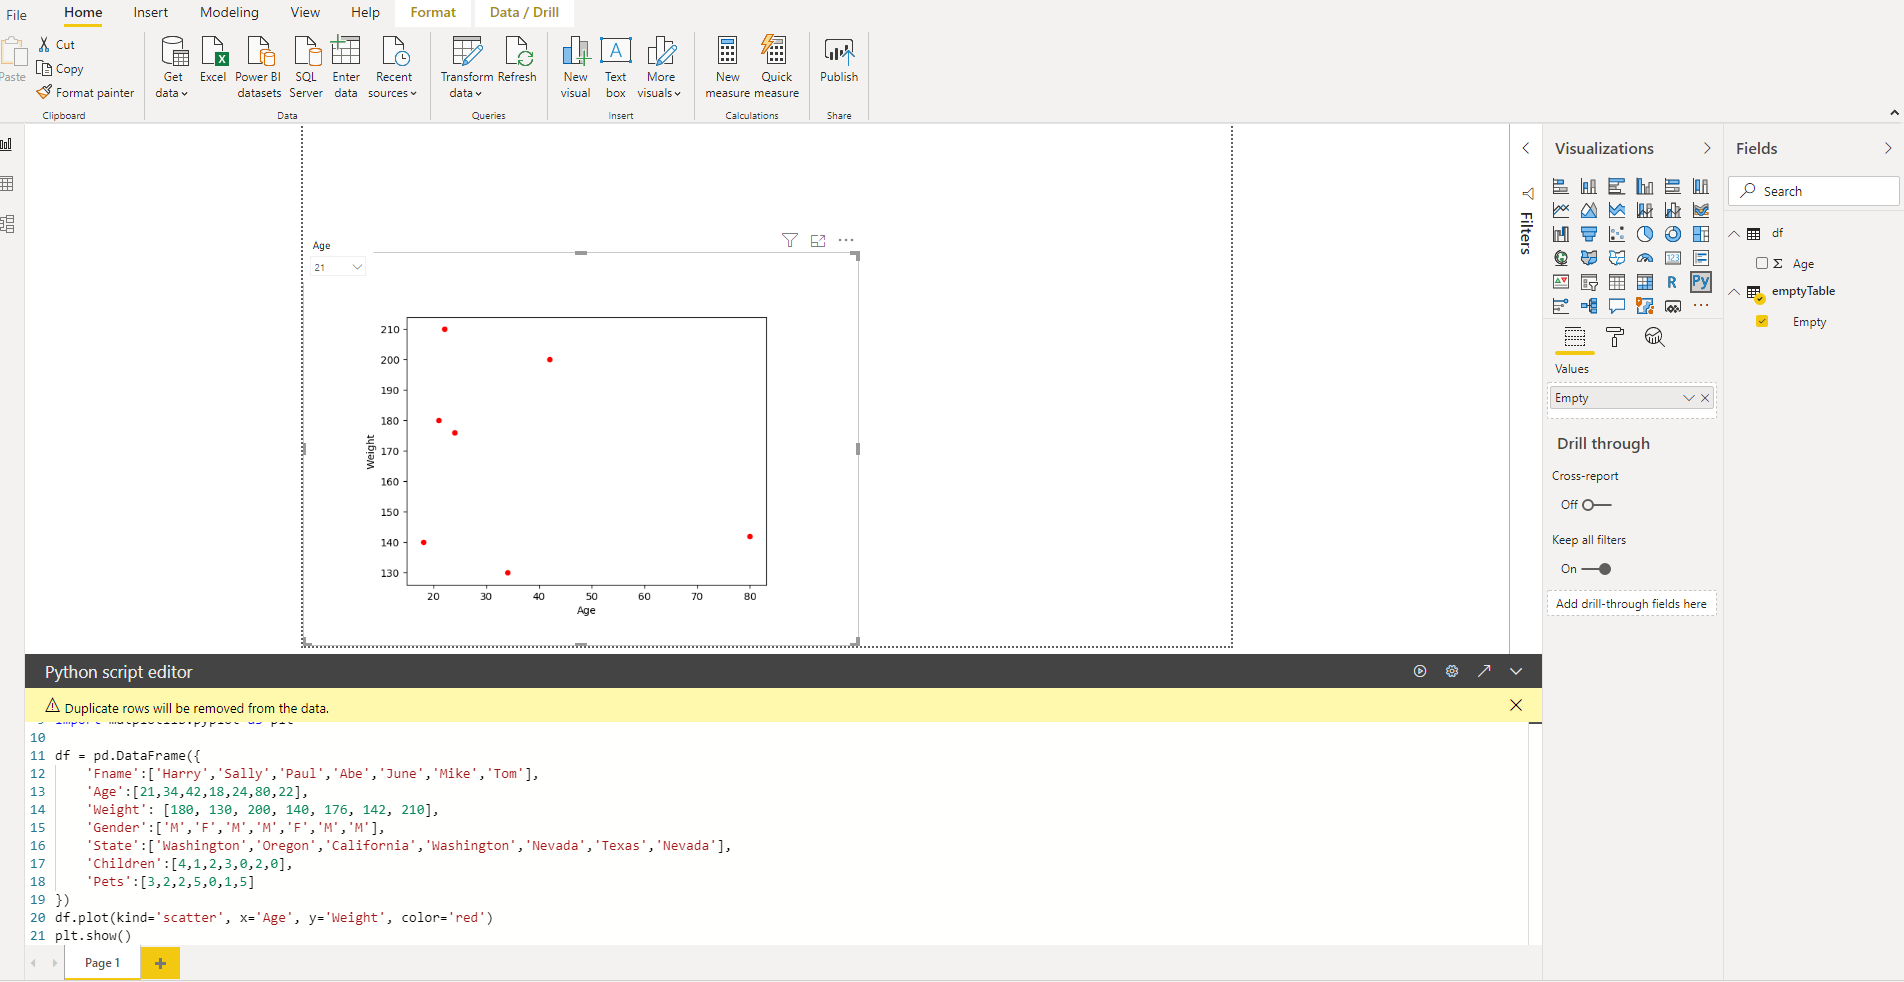Image resolution: width=1904 pixels, height=982 pixels.
Task: Open the Age slicer dropdown
Action: click(356, 267)
